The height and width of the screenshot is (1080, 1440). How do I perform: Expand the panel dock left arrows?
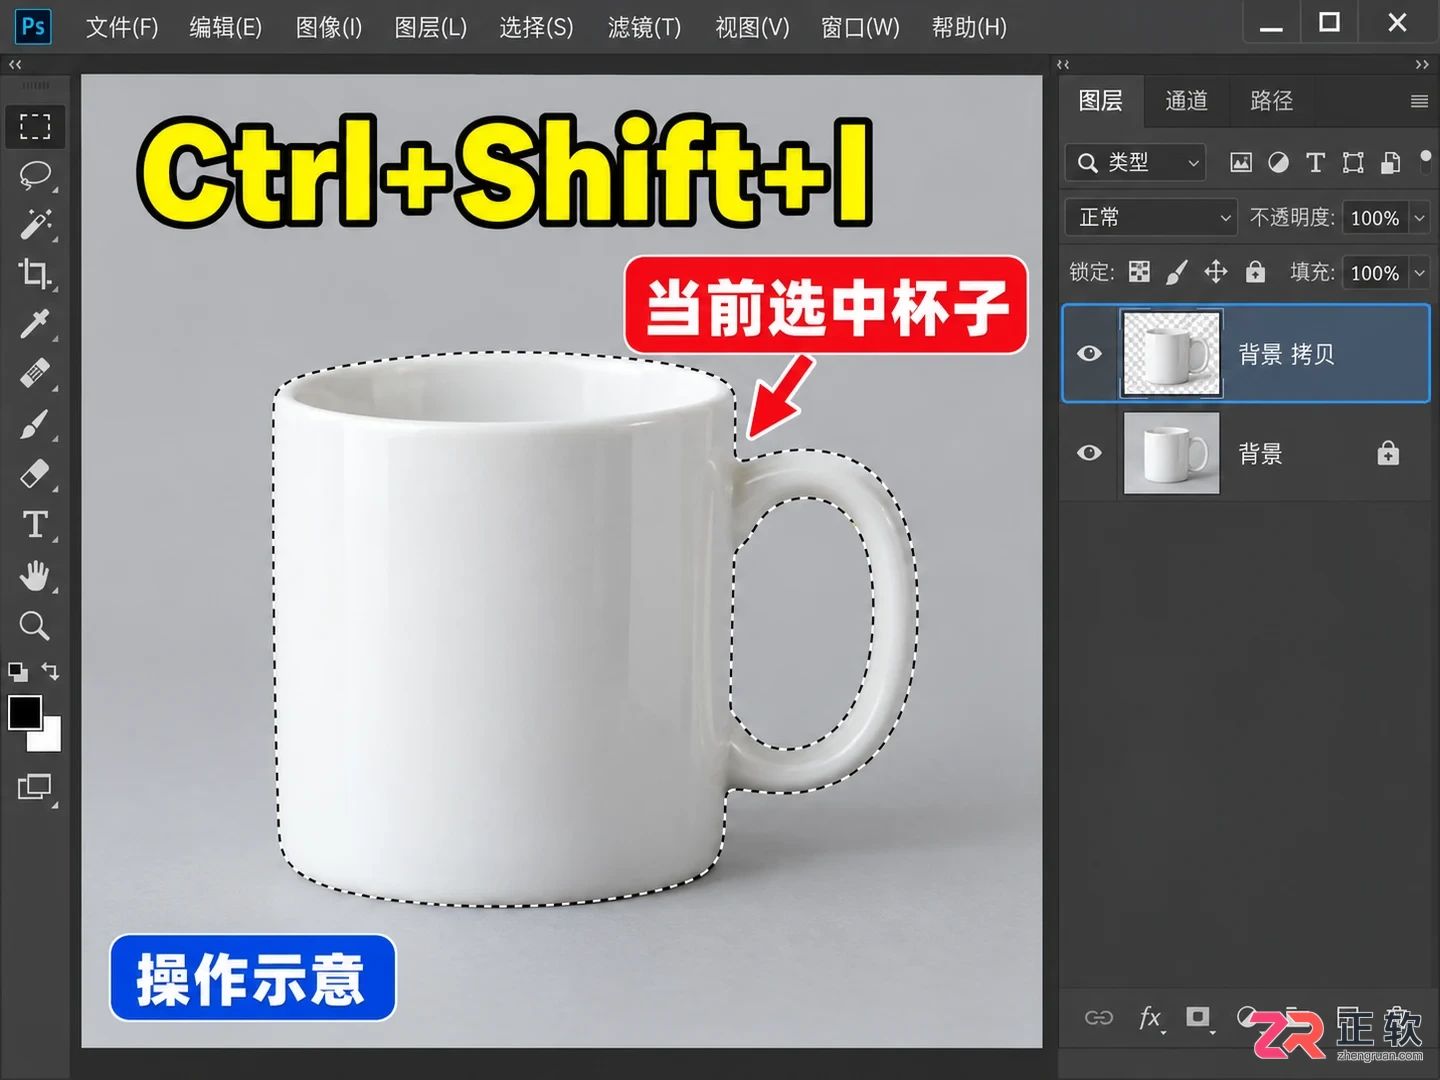point(1063,64)
